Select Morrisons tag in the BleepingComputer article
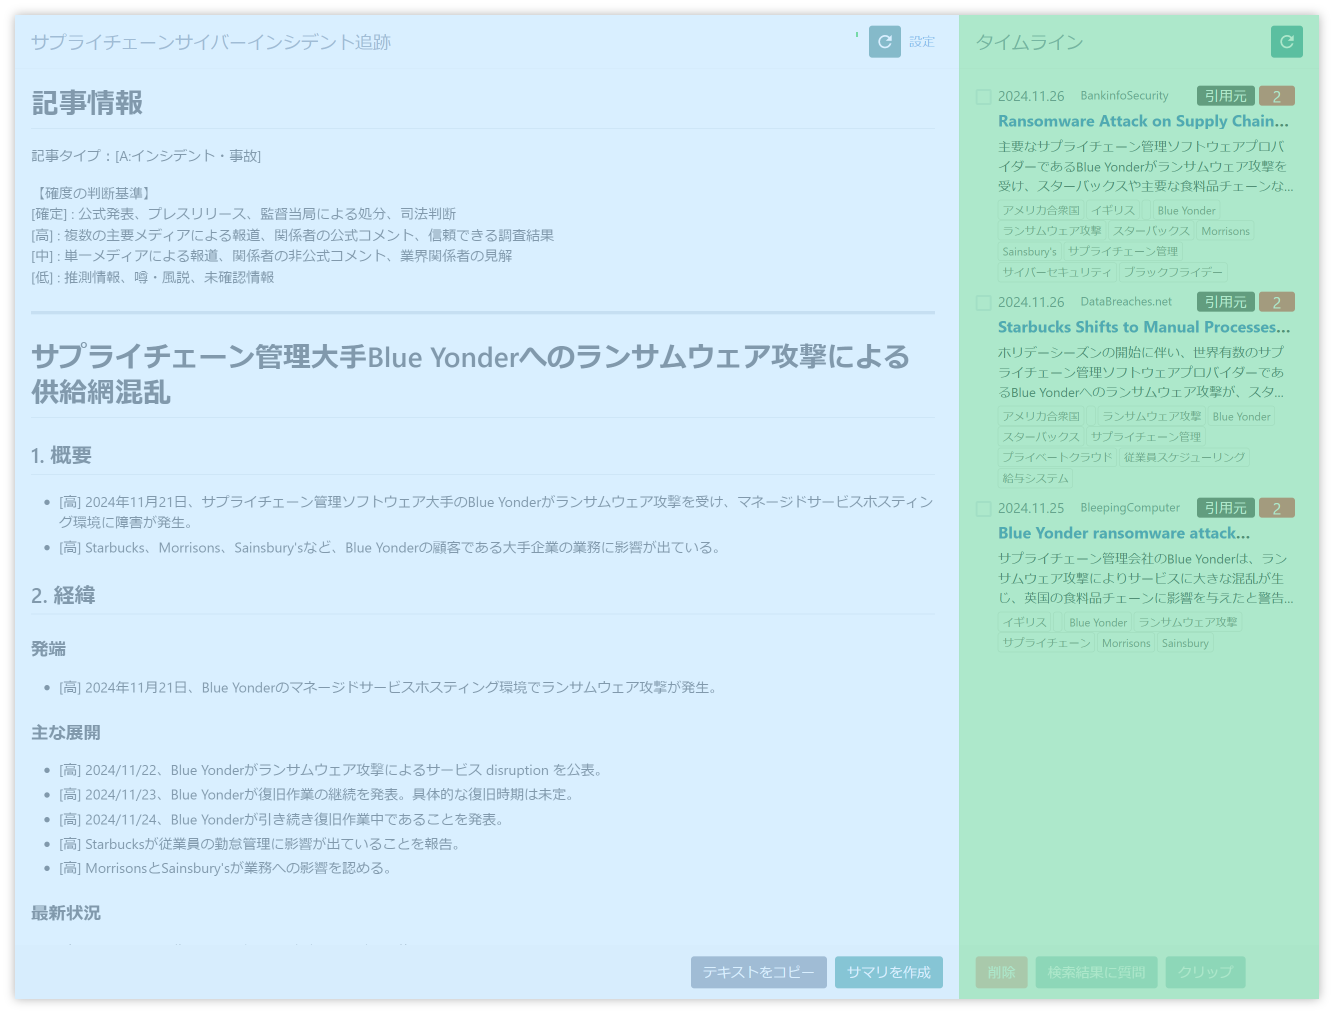 (x=1126, y=643)
